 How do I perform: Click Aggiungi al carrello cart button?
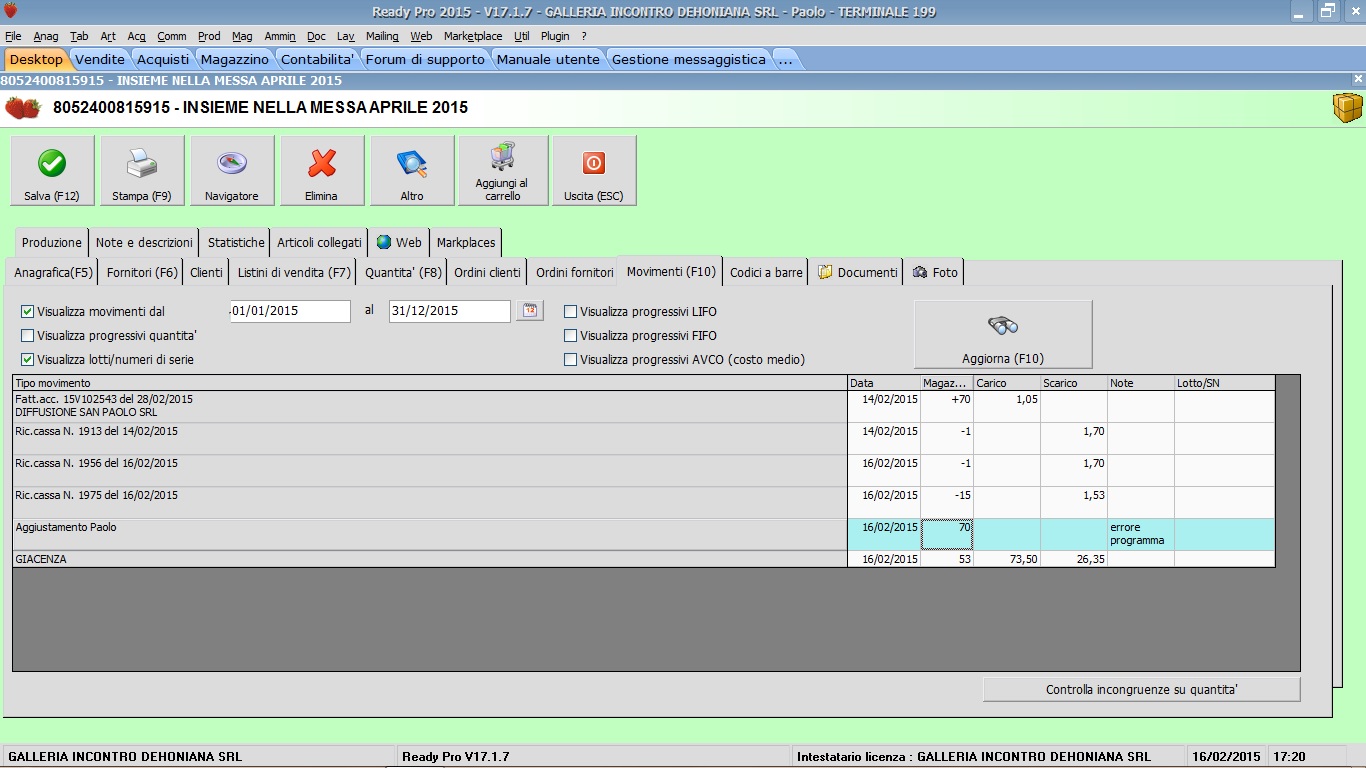[x=502, y=171]
